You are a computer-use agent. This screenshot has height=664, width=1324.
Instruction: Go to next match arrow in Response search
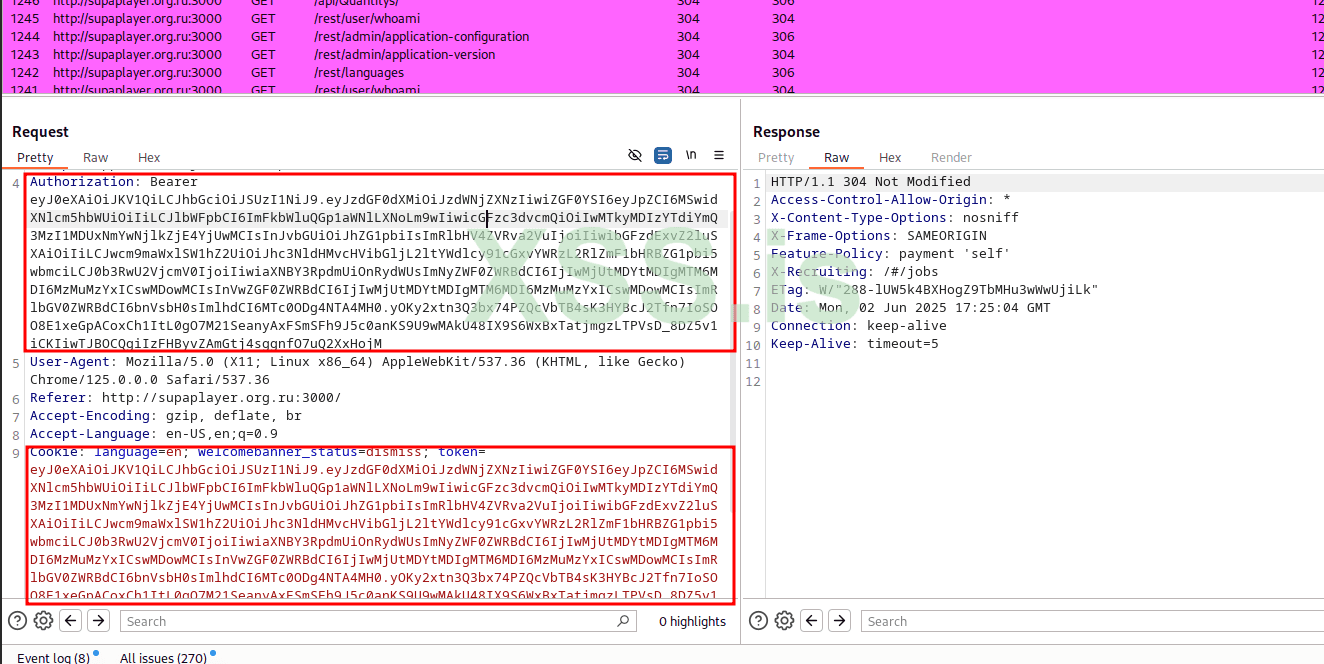click(840, 621)
